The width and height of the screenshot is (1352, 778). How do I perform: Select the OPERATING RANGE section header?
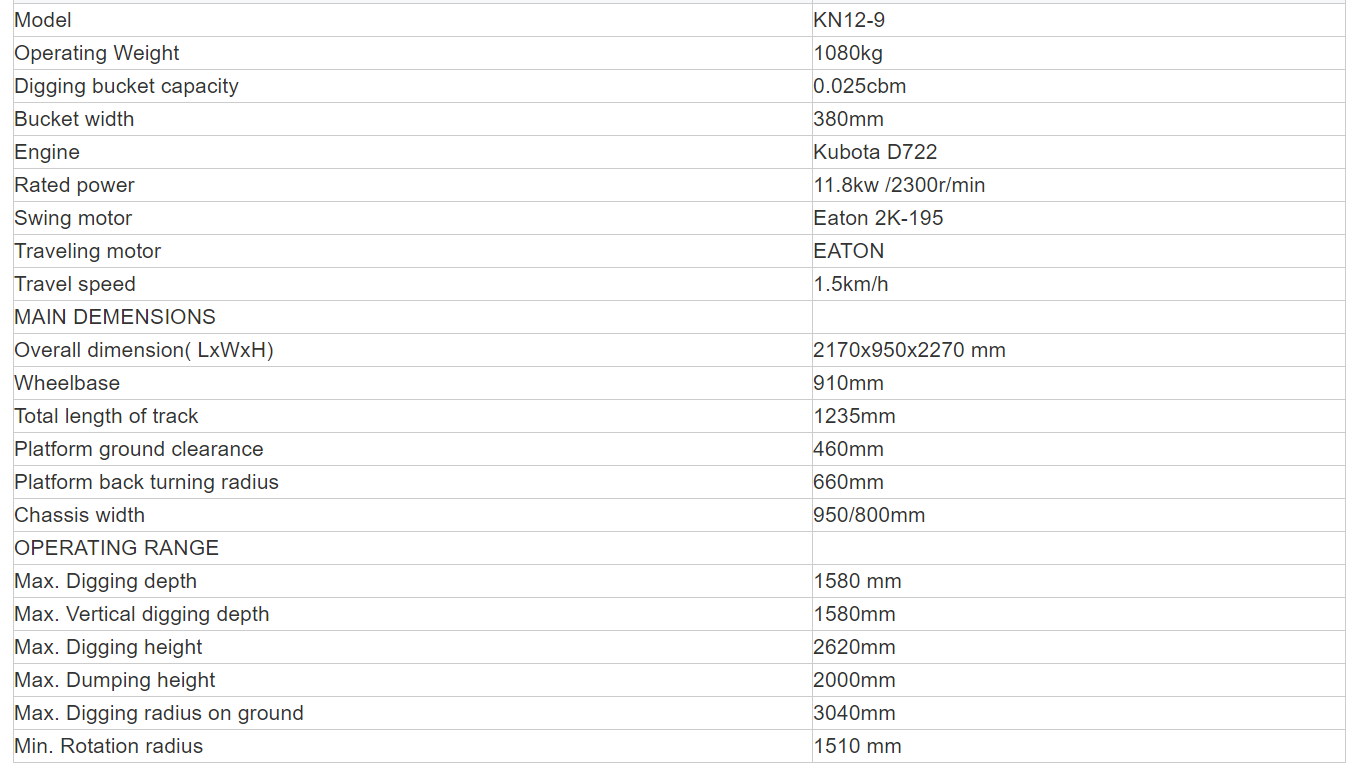[x=116, y=548]
